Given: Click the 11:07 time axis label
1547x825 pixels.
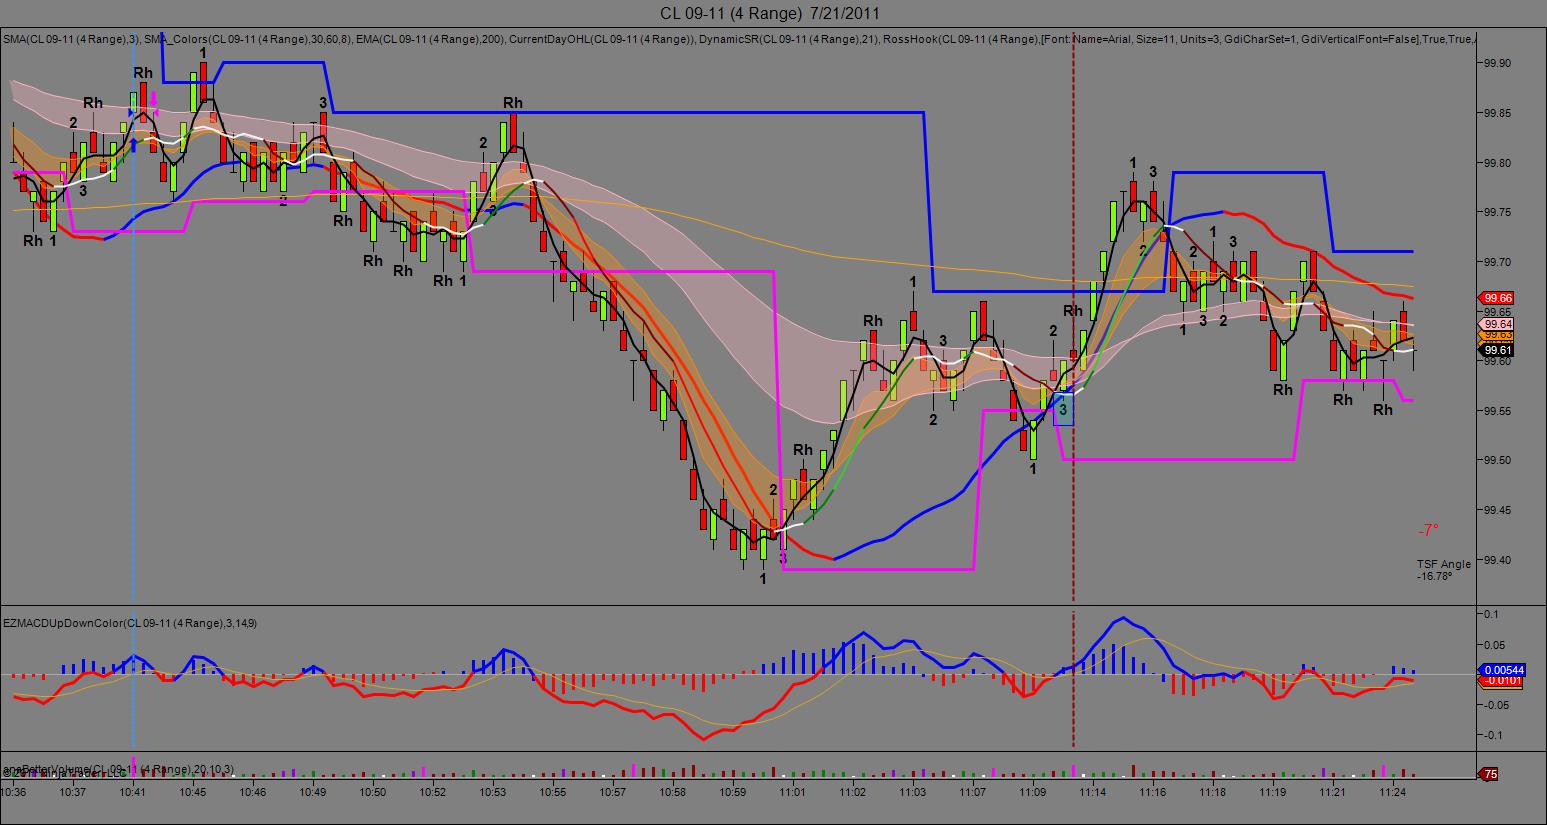Looking at the screenshot, I should [x=973, y=792].
